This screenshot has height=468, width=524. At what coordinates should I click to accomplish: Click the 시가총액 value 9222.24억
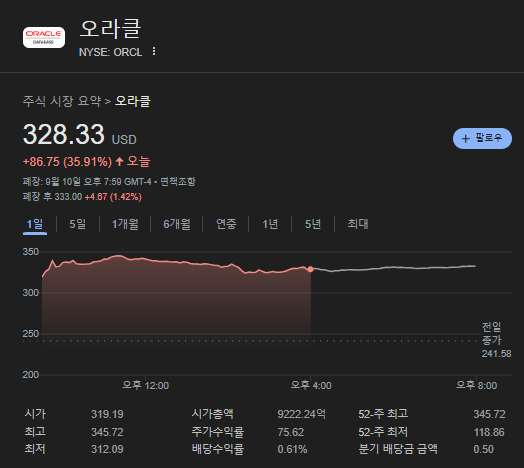point(301,415)
